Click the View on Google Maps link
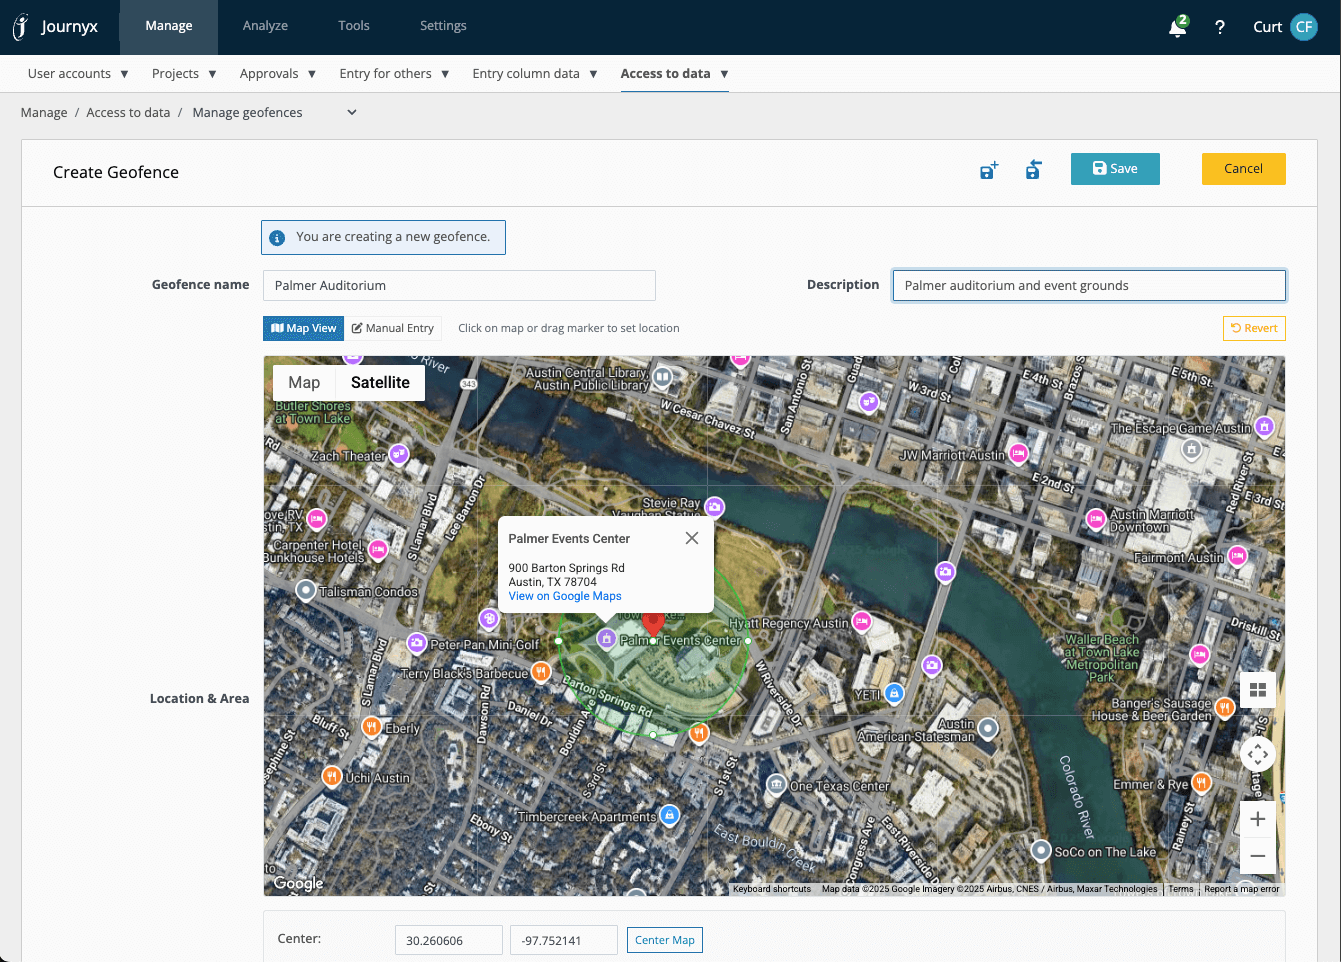 [x=564, y=596]
